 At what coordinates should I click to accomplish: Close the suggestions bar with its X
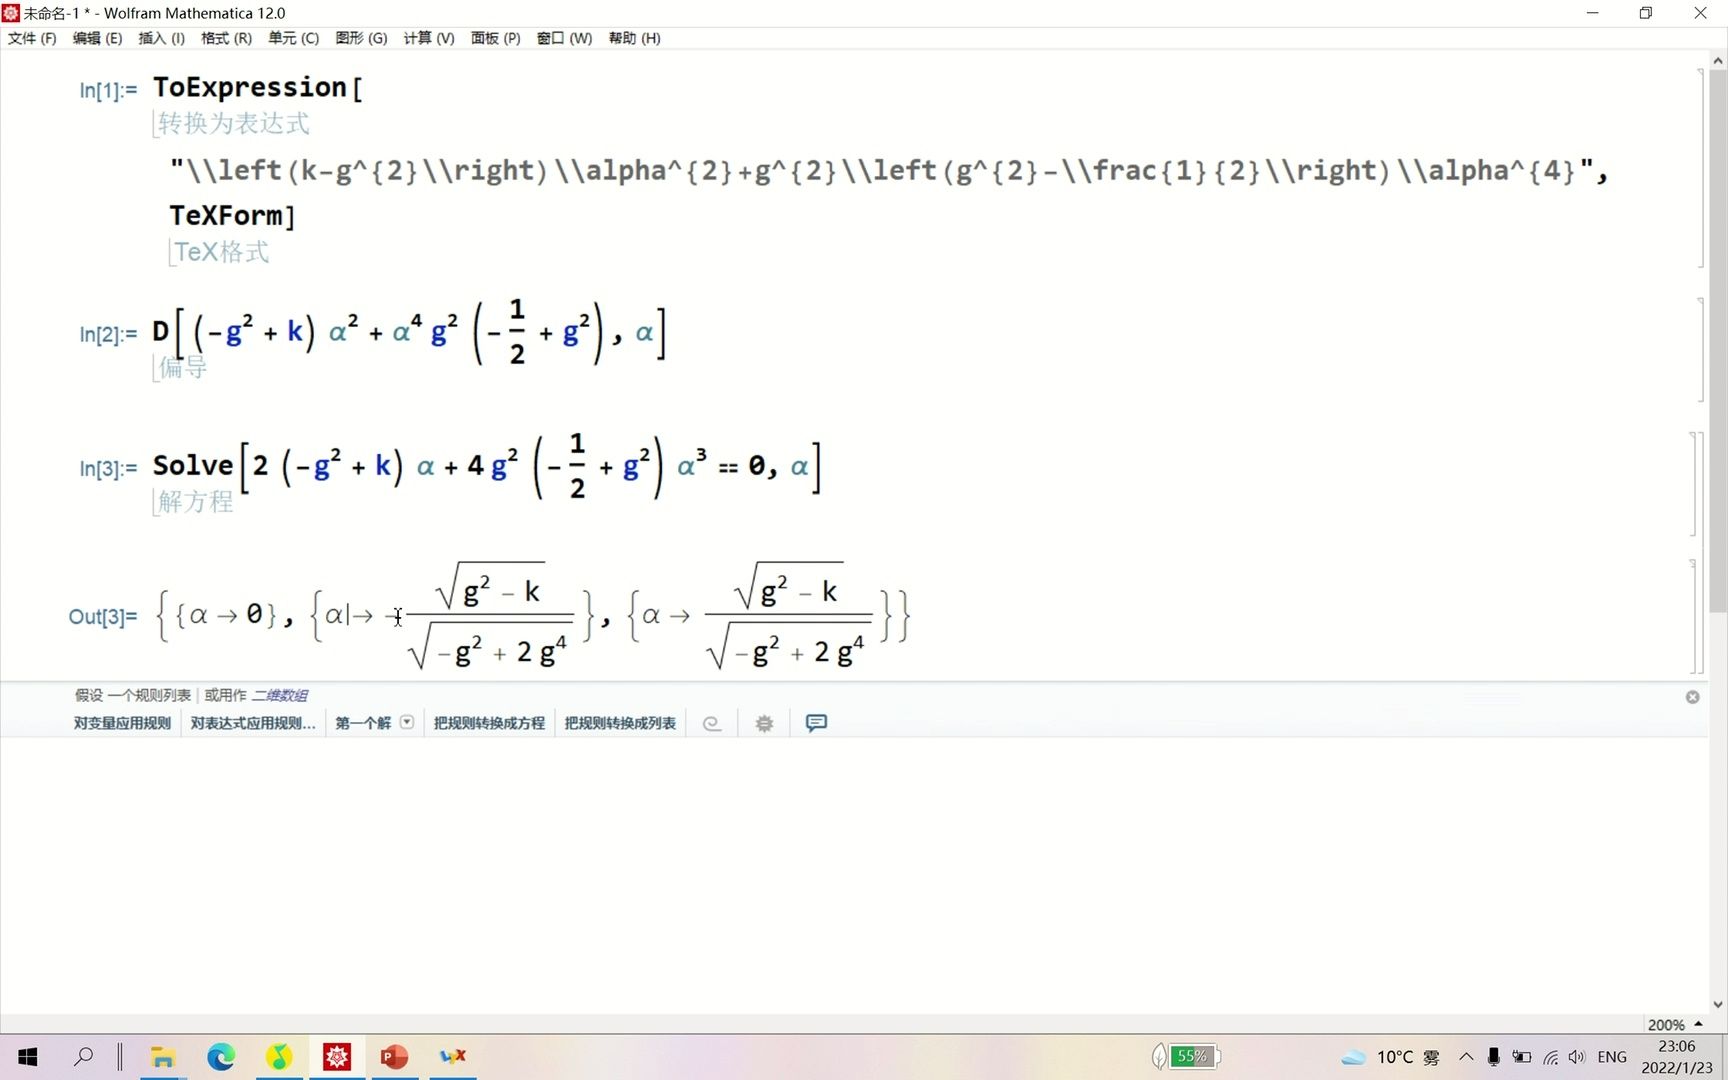tap(1692, 697)
